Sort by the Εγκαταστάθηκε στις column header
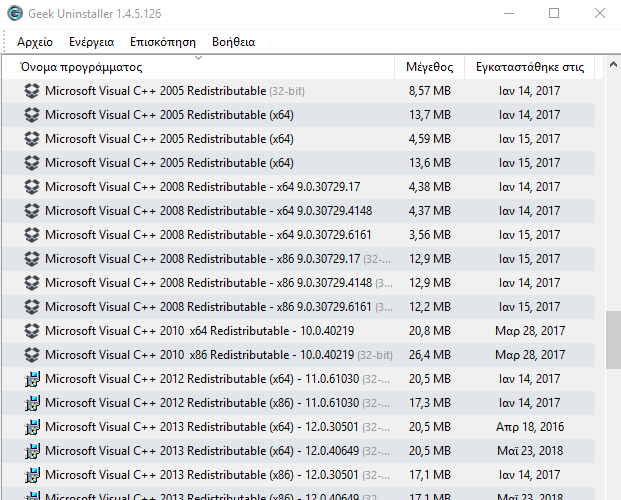Viewport: 621px width, 500px height. 530,67
